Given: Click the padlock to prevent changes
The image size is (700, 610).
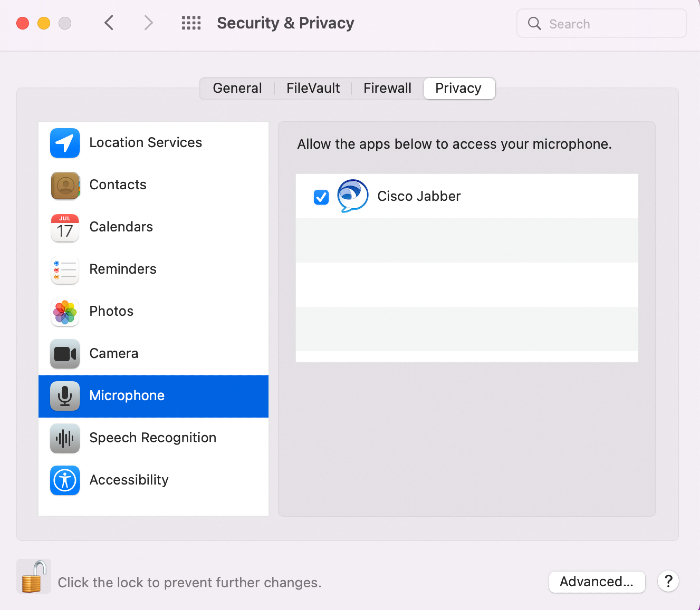Looking at the screenshot, I should pyautogui.click(x=33, y=577).
